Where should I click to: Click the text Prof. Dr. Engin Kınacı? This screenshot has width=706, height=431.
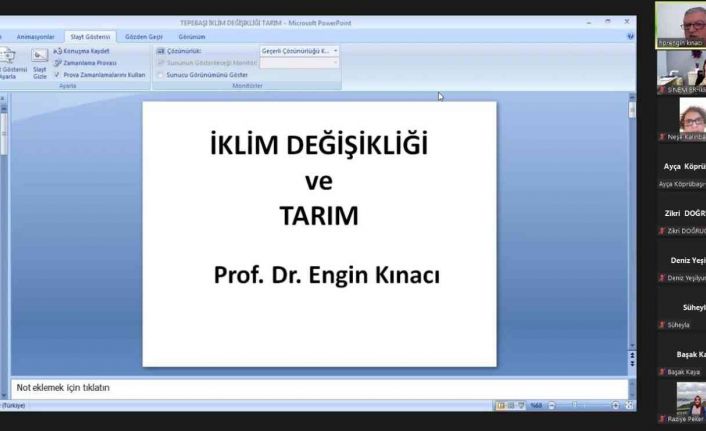click(x=326, y=275)
